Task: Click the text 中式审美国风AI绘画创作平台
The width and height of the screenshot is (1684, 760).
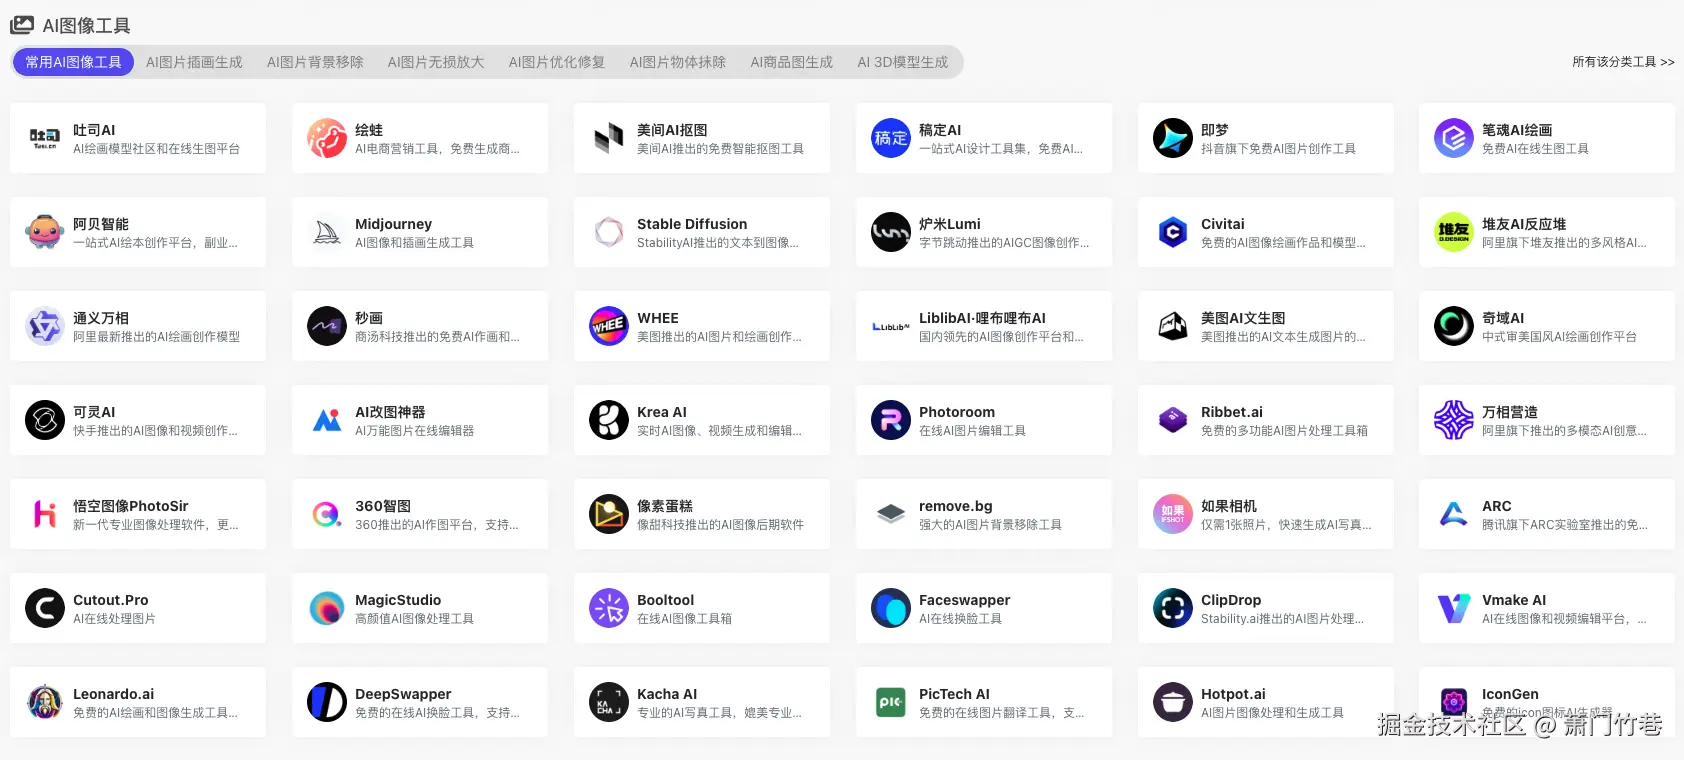Action: 1559,337
